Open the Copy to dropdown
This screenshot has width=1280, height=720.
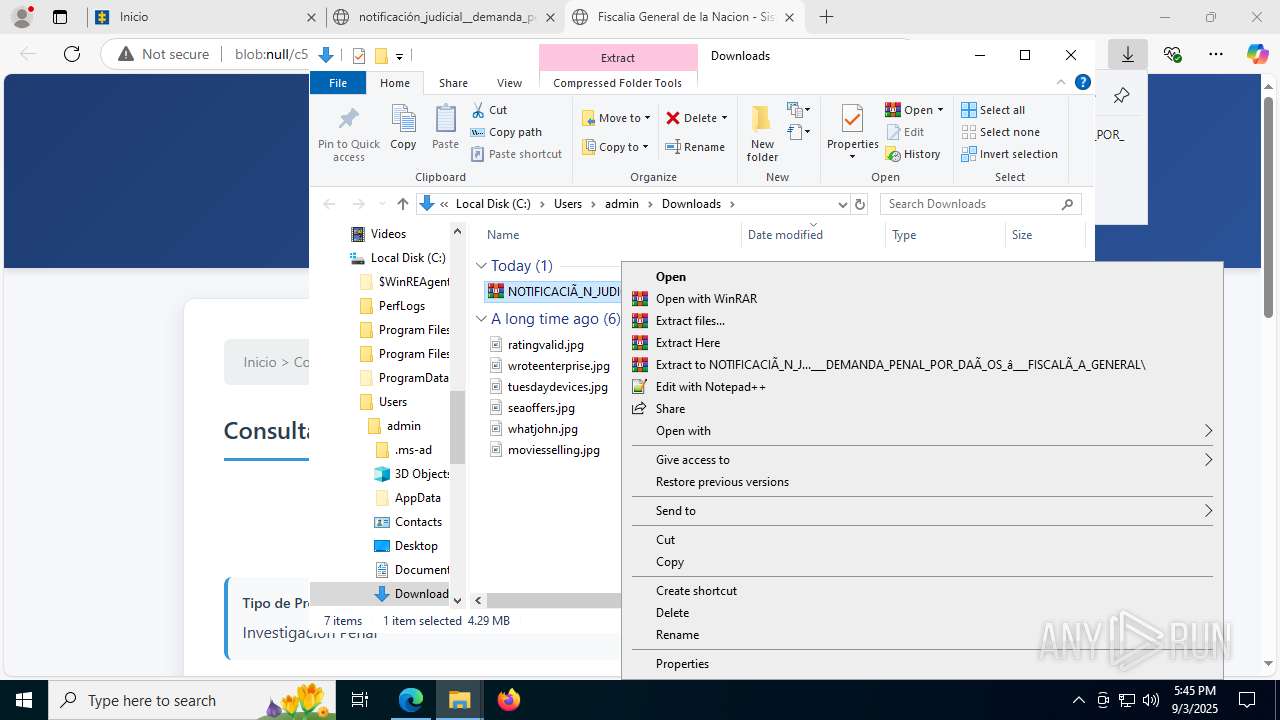point(616,147)
